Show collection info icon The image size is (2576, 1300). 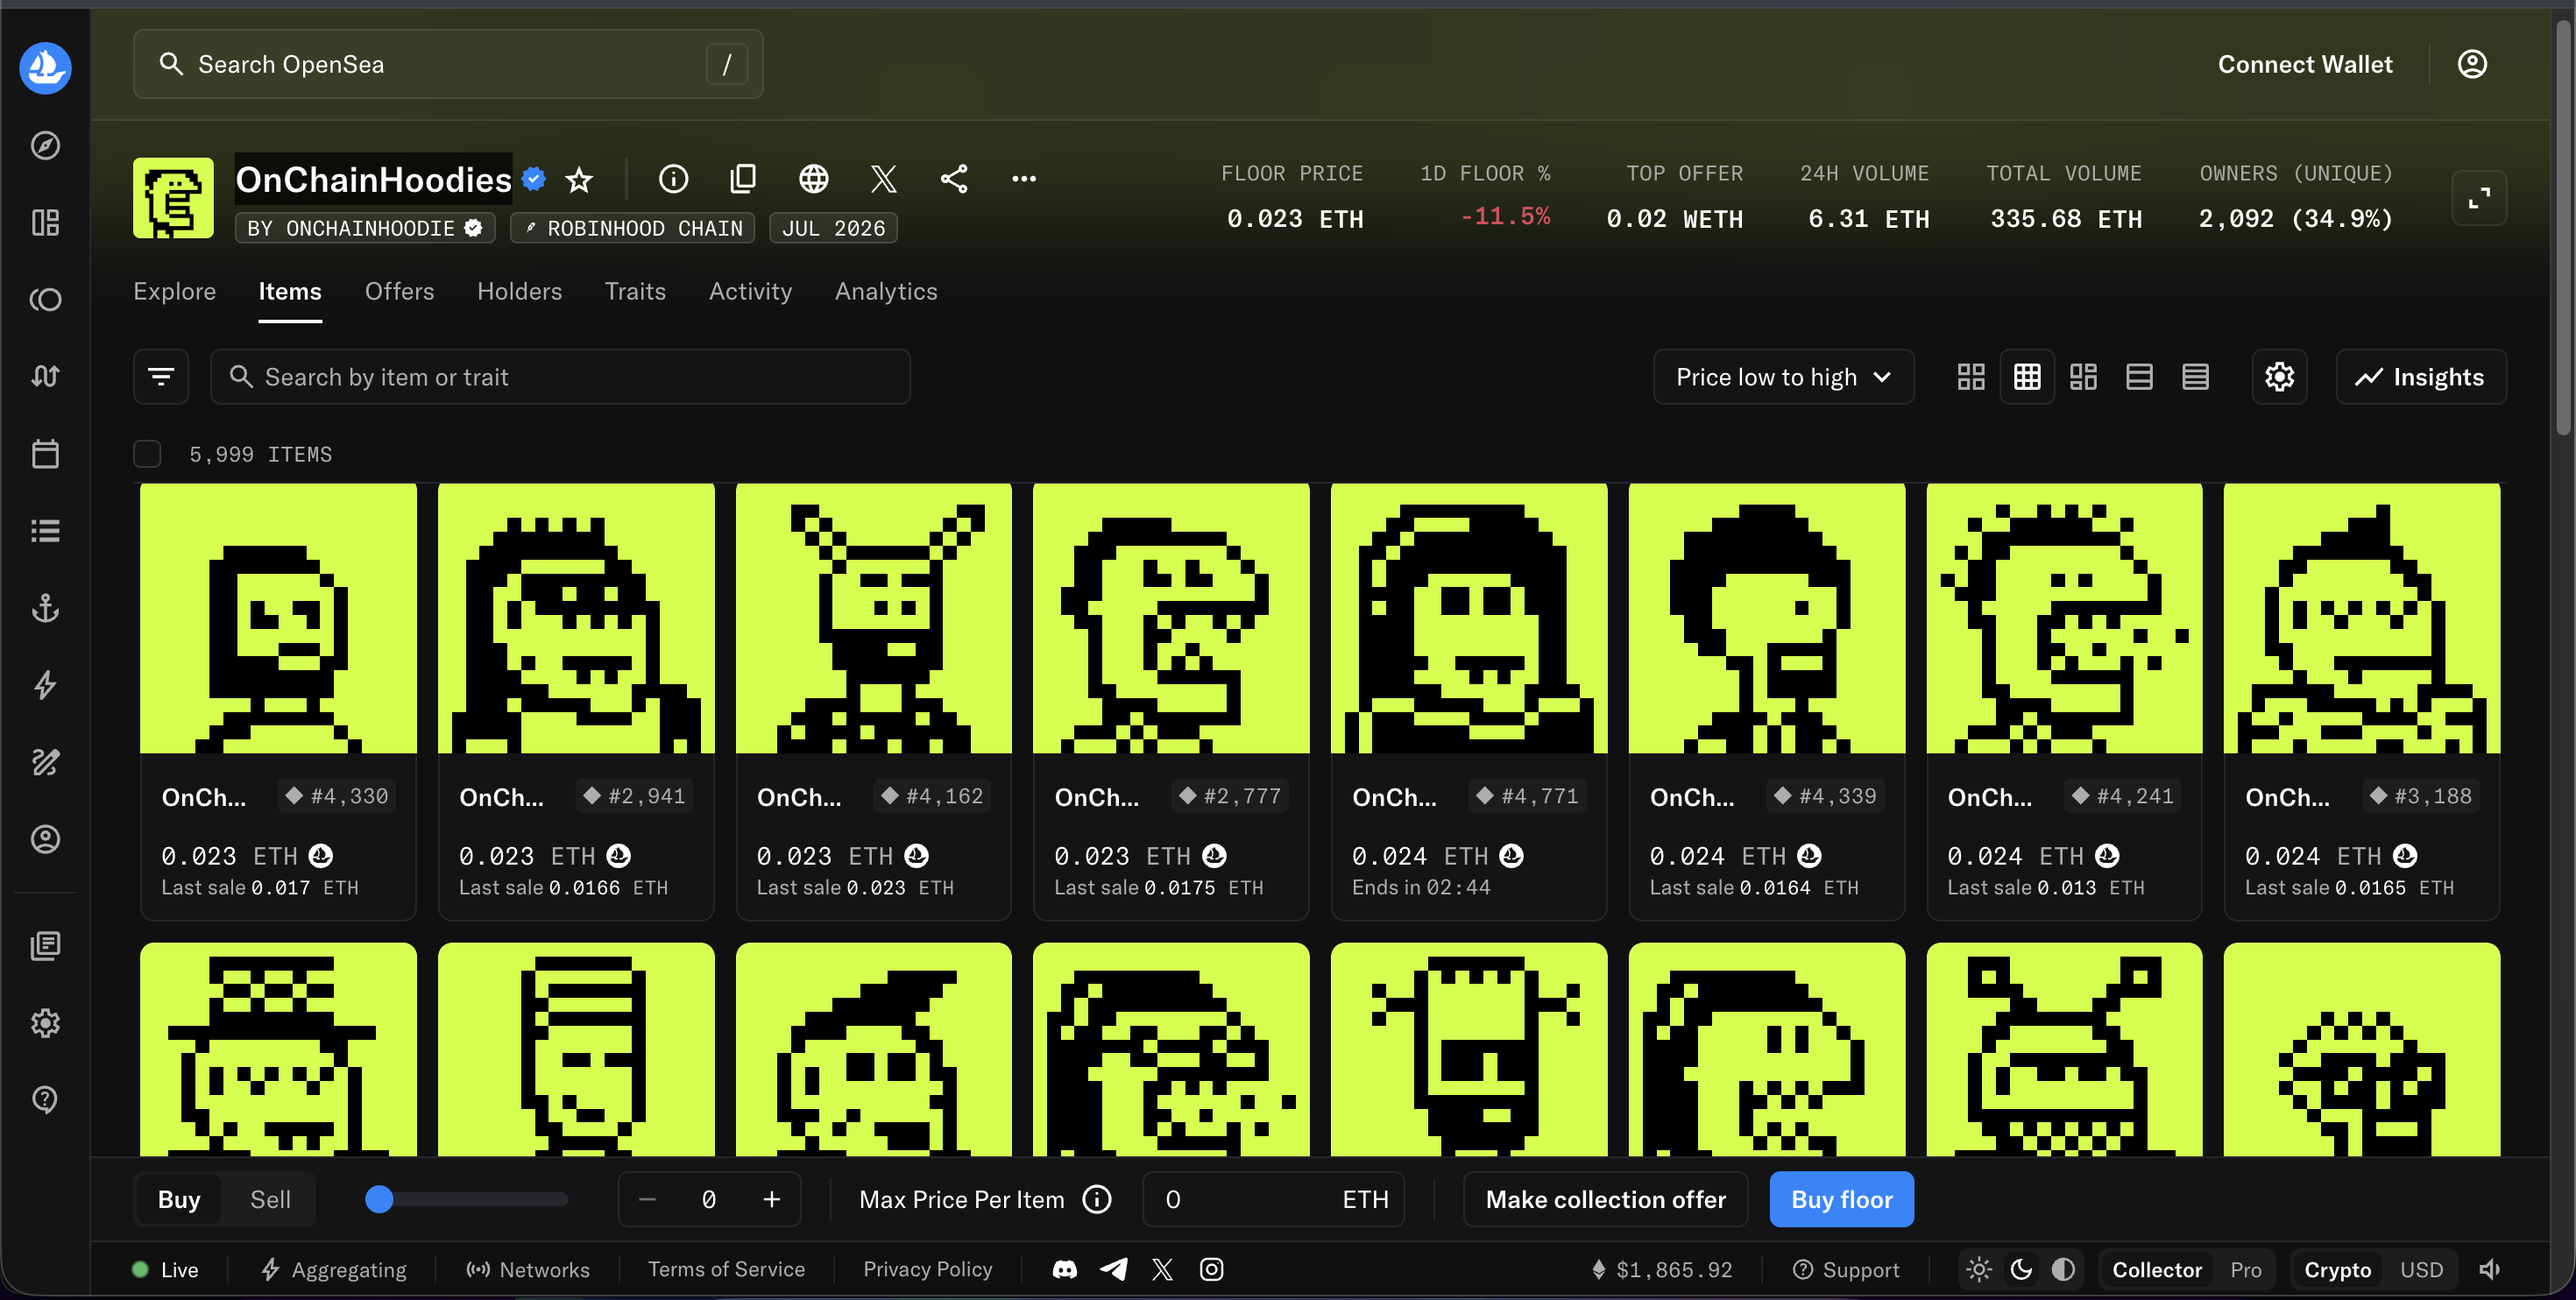673,179
